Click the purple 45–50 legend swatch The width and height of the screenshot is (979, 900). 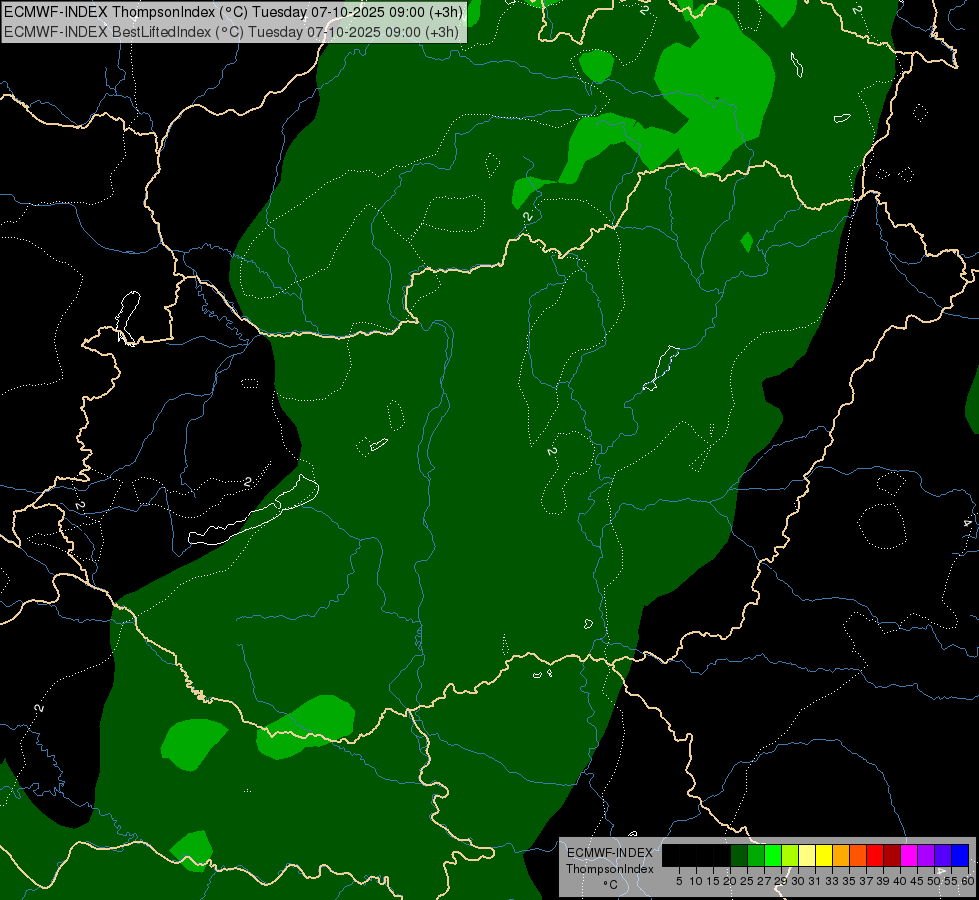(926, 855)
